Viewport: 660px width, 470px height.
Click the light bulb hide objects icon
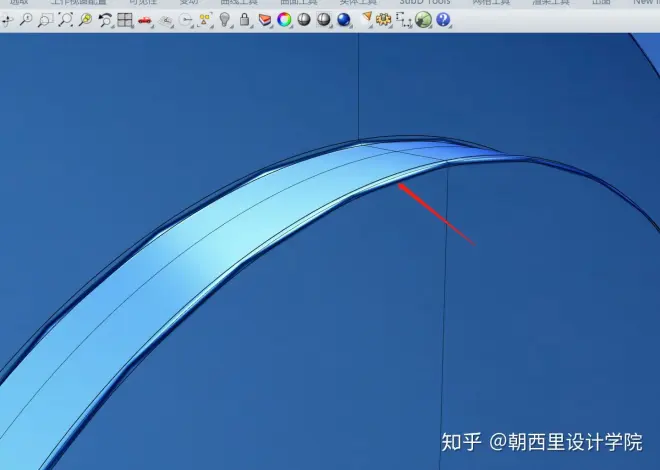[225, 19]
